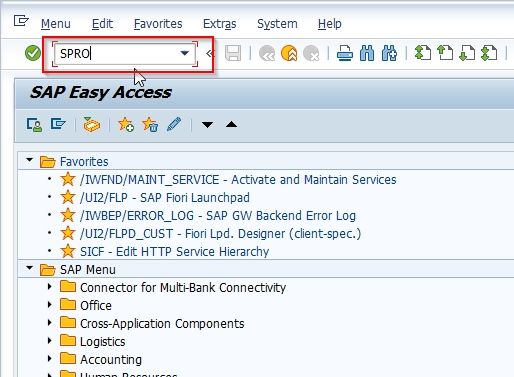Screen dimensions: 514x377
Task: Select the Accounting folder label
Action: point(111,360)
